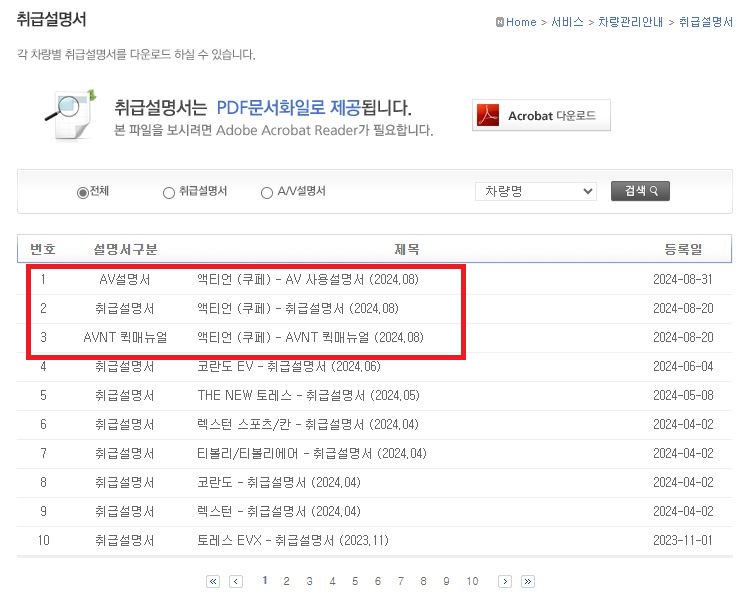Open page 5 in pagination

tap(355, 581)
